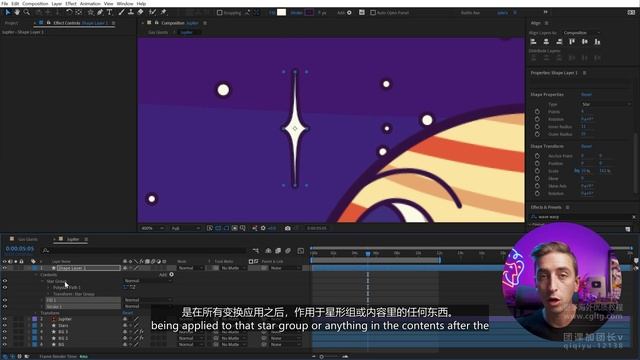Open Shape Layer 1 blend Mode dropdown

190,268
